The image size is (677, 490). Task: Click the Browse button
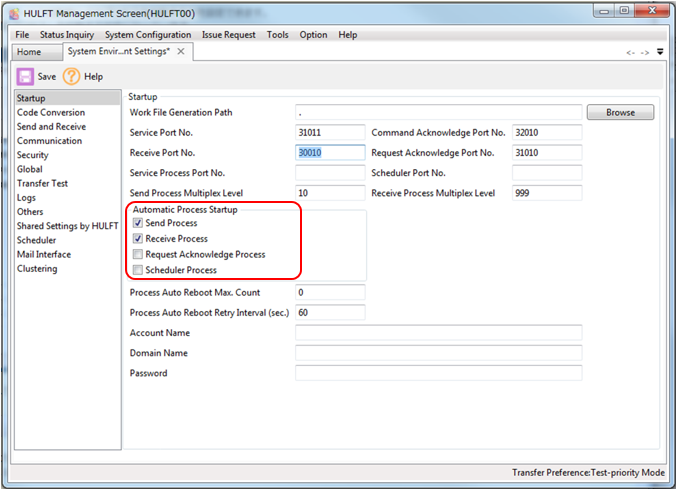pos(620,113)
